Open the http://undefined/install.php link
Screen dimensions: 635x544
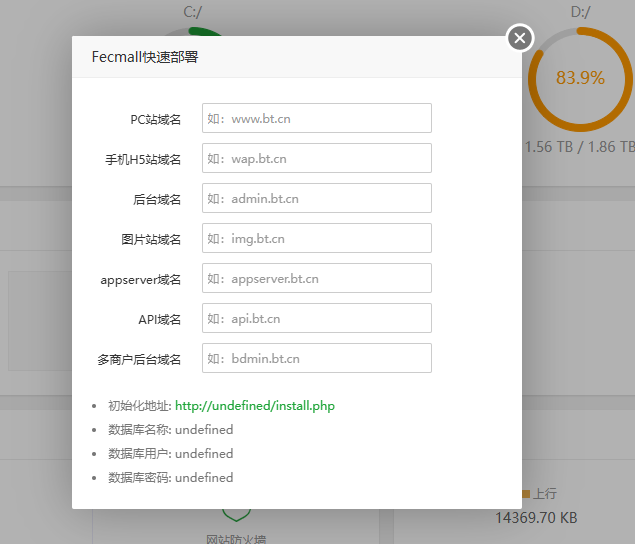[255, 406]
